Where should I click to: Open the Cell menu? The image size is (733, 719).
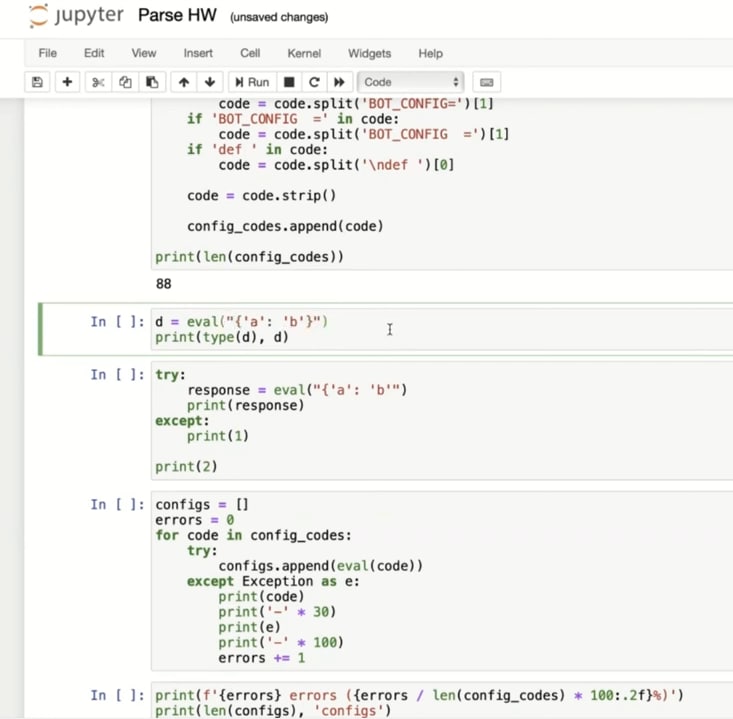pos(250,53)
